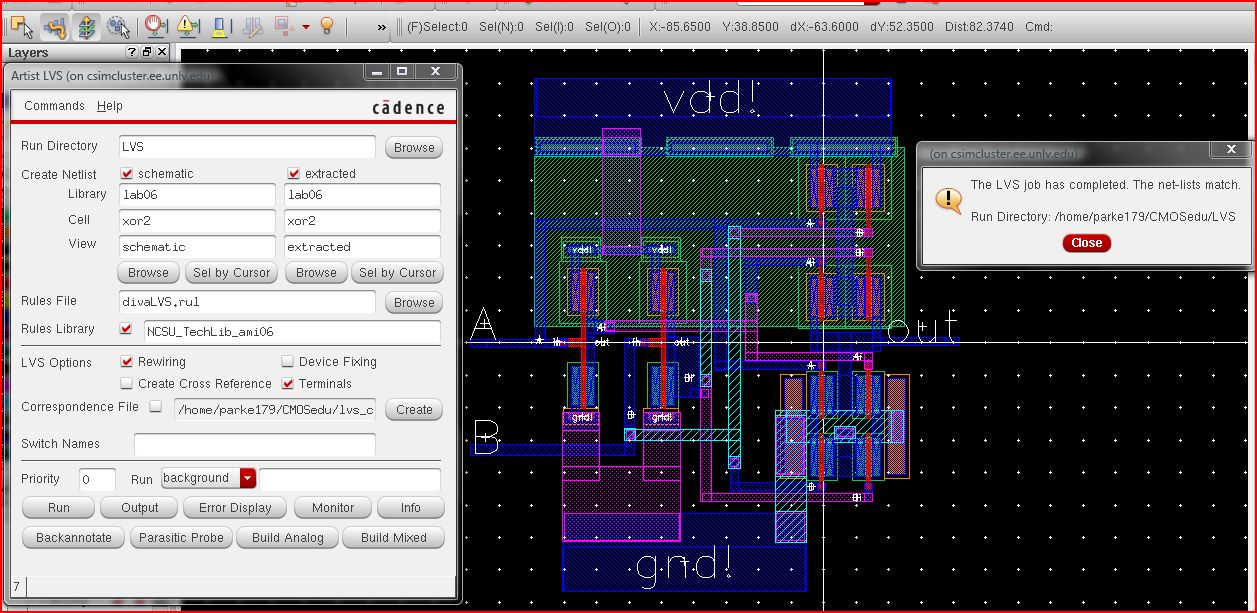Viewport: 1257px width, 613px height.
Task: Click the orange and blue path toolbar icon
Action: click(54, 26)
